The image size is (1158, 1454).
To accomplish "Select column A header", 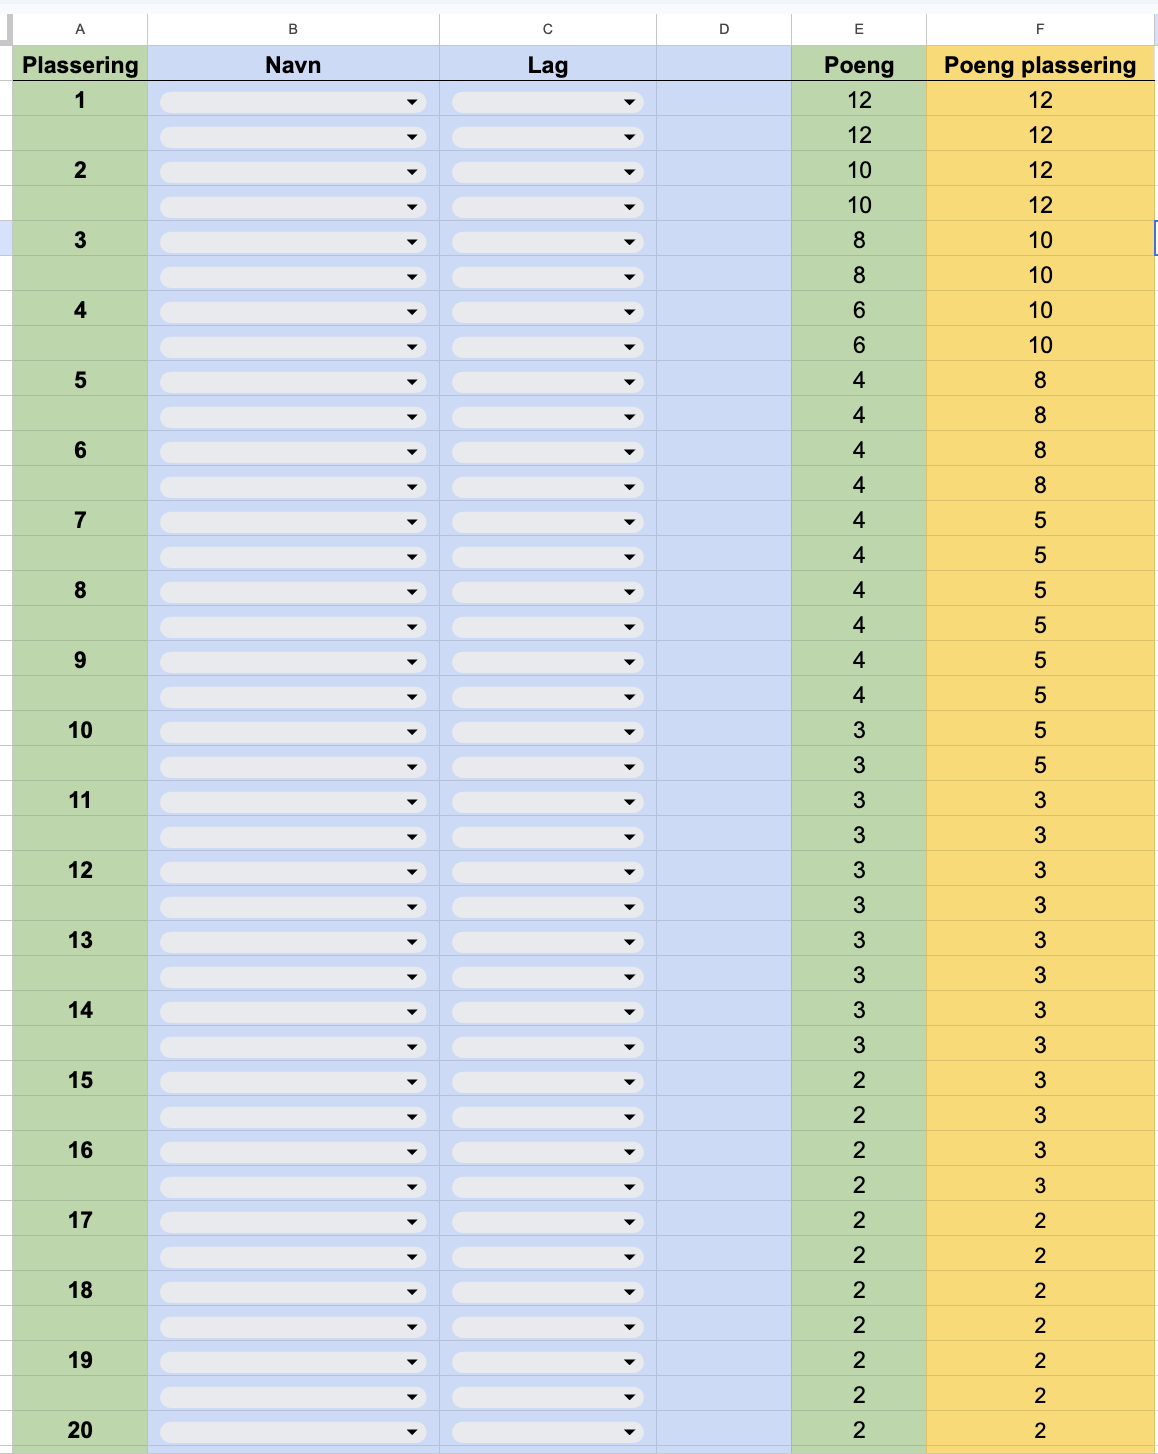I will click(x=80, y=29).
